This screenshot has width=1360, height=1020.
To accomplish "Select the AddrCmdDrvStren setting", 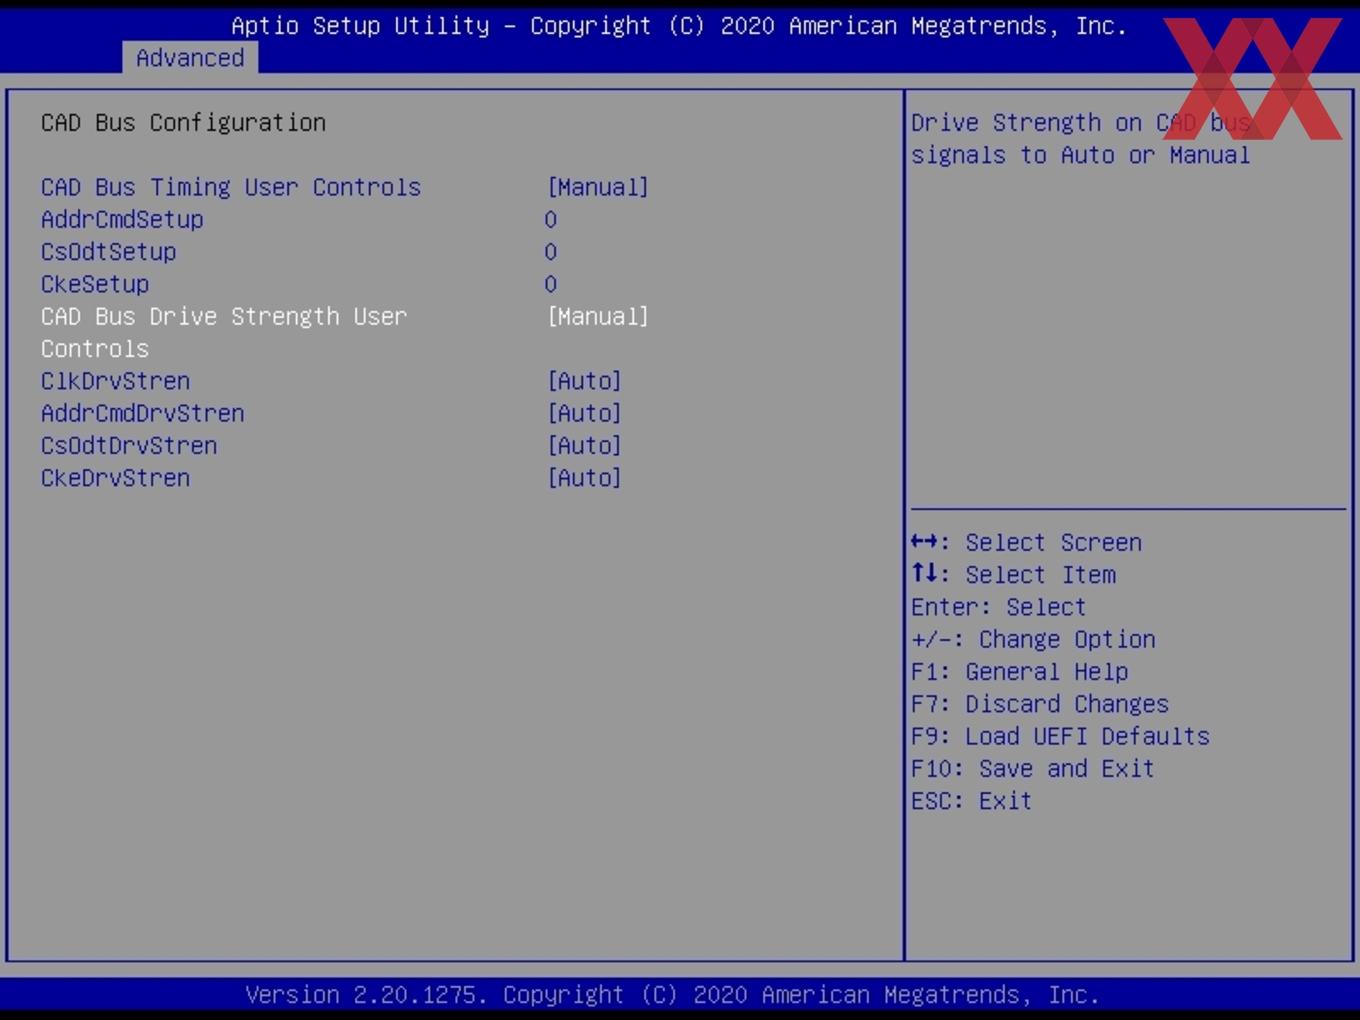I will (x=142, y=413).
